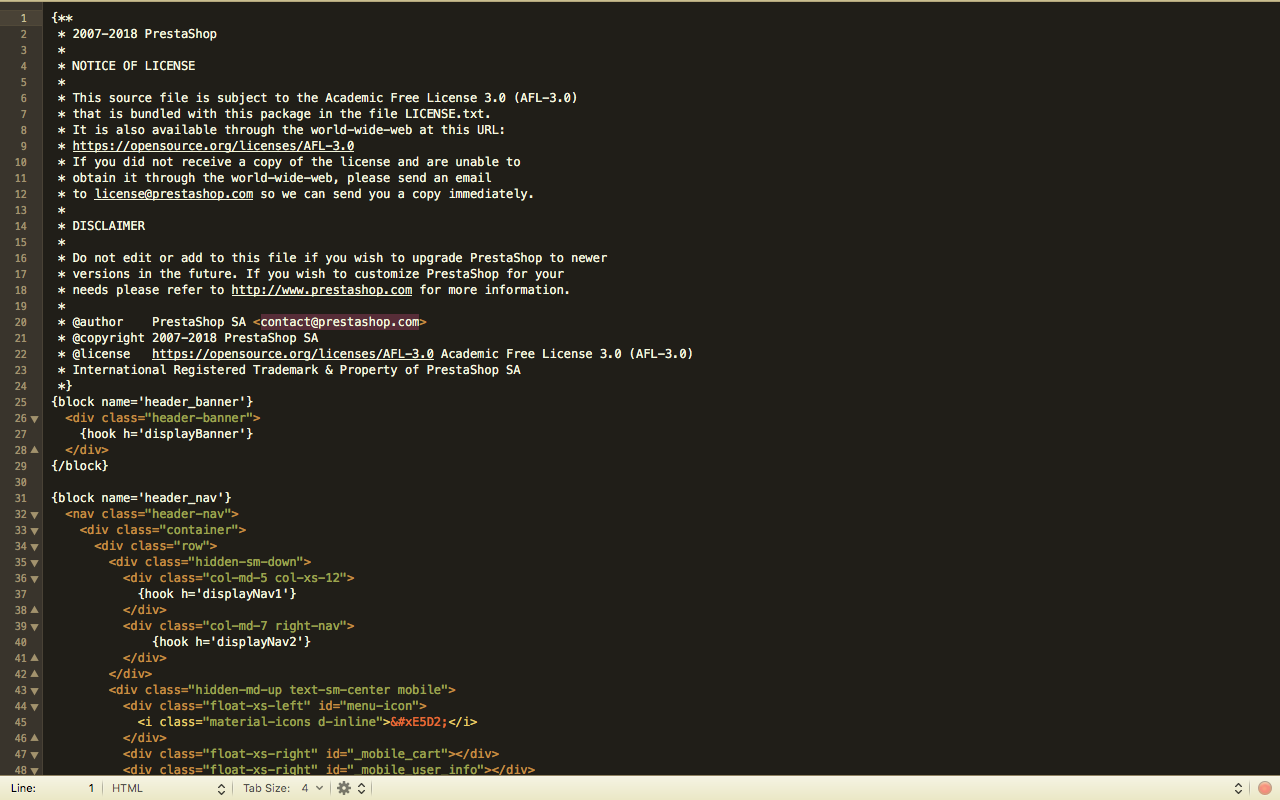Click the closing fold arrow on line 41
This screenshot has width=1280, height=800.
[x=35, y=658]
